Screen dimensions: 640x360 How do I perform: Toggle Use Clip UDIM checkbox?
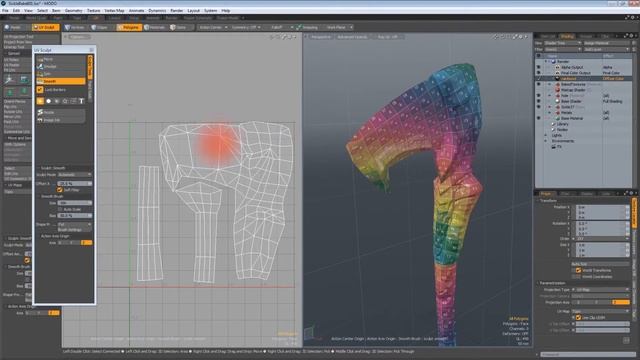pos(578,318)
